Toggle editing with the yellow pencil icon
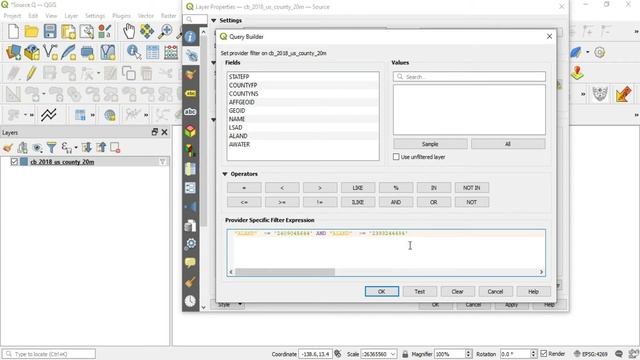Viewport: 640px width, 360px height. pyautogui.click(x=31, y=73)
